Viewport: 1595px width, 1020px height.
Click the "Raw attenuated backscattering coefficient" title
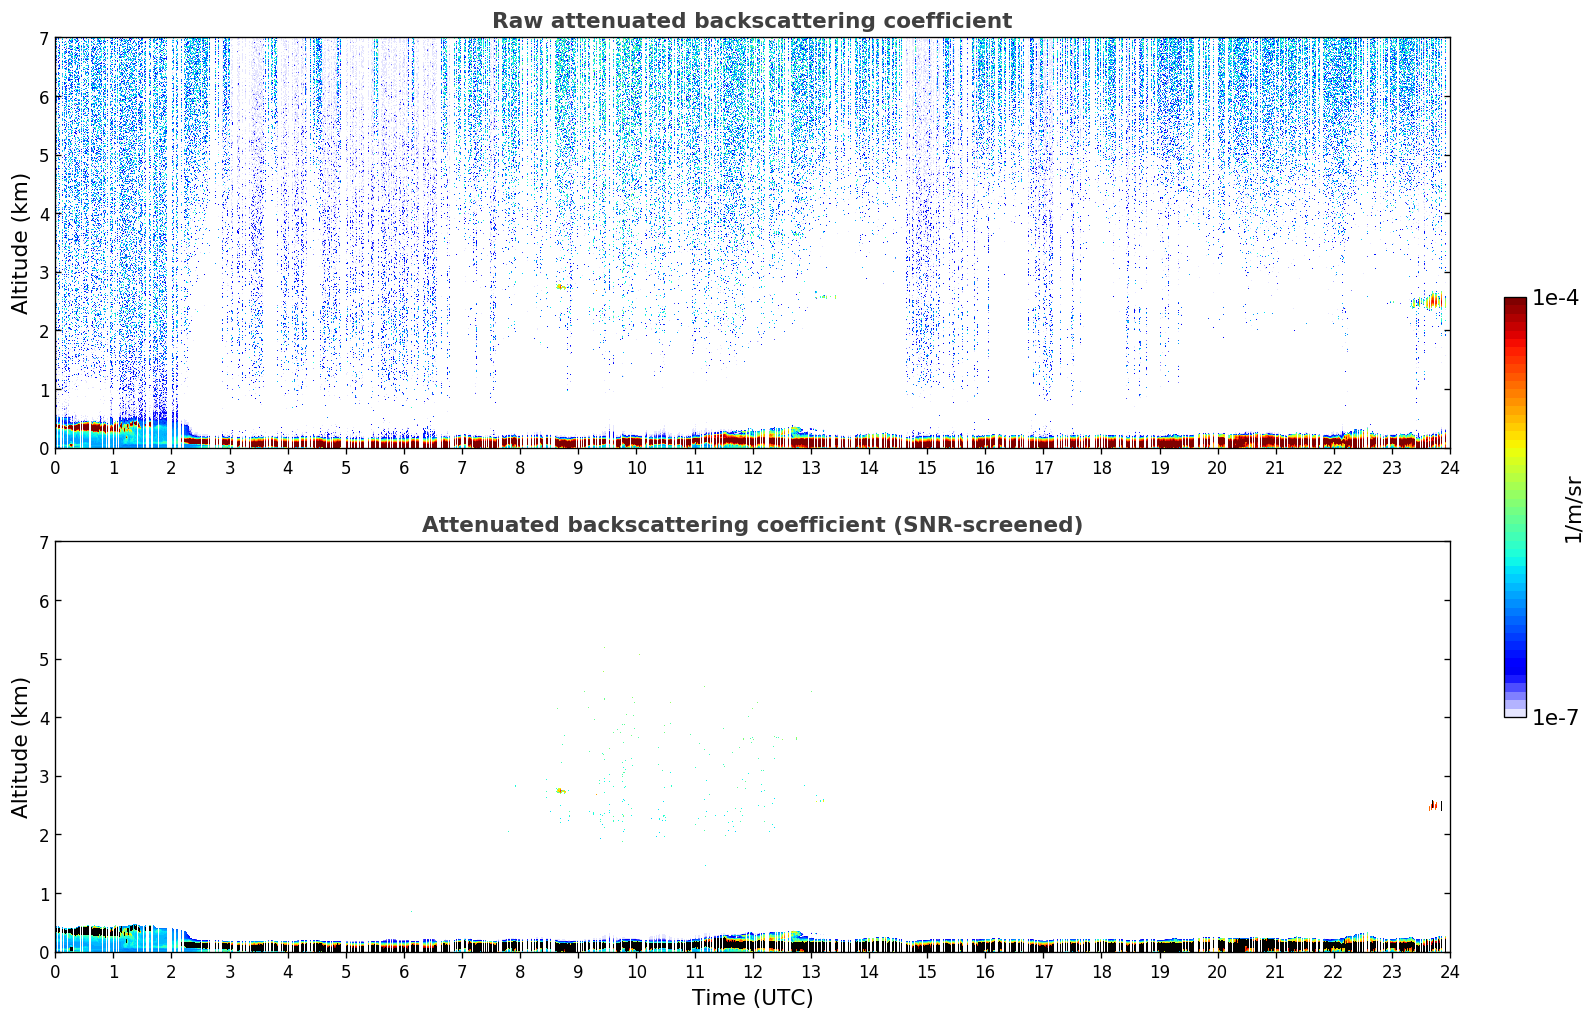751,21
